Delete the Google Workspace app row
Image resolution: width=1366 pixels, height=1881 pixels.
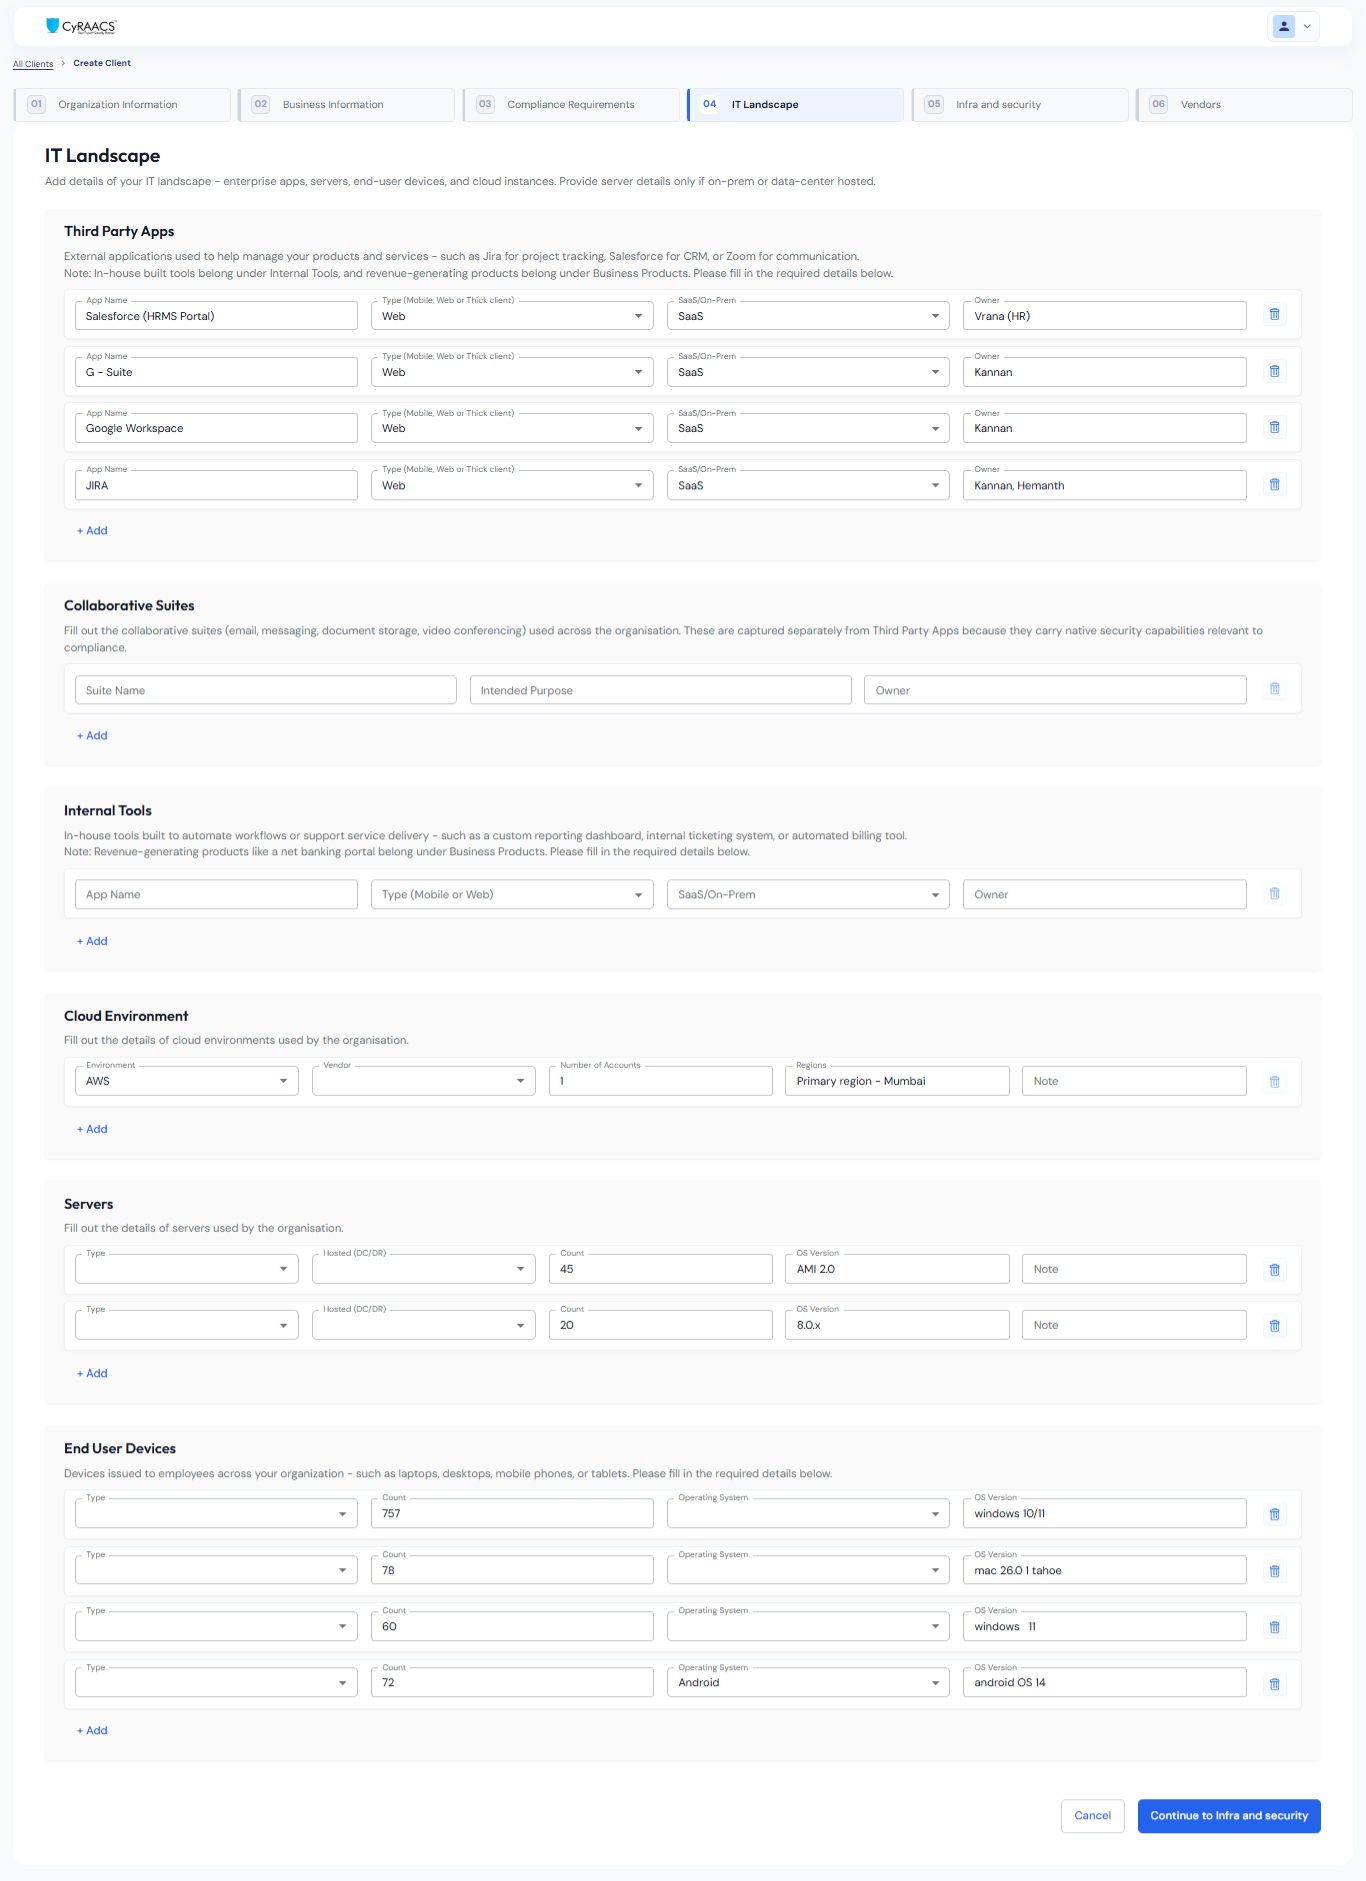click(x=1274, y=427)
